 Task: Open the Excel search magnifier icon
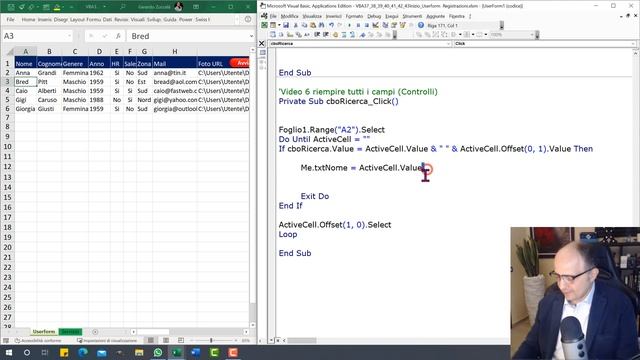click(x=122, y=7)
